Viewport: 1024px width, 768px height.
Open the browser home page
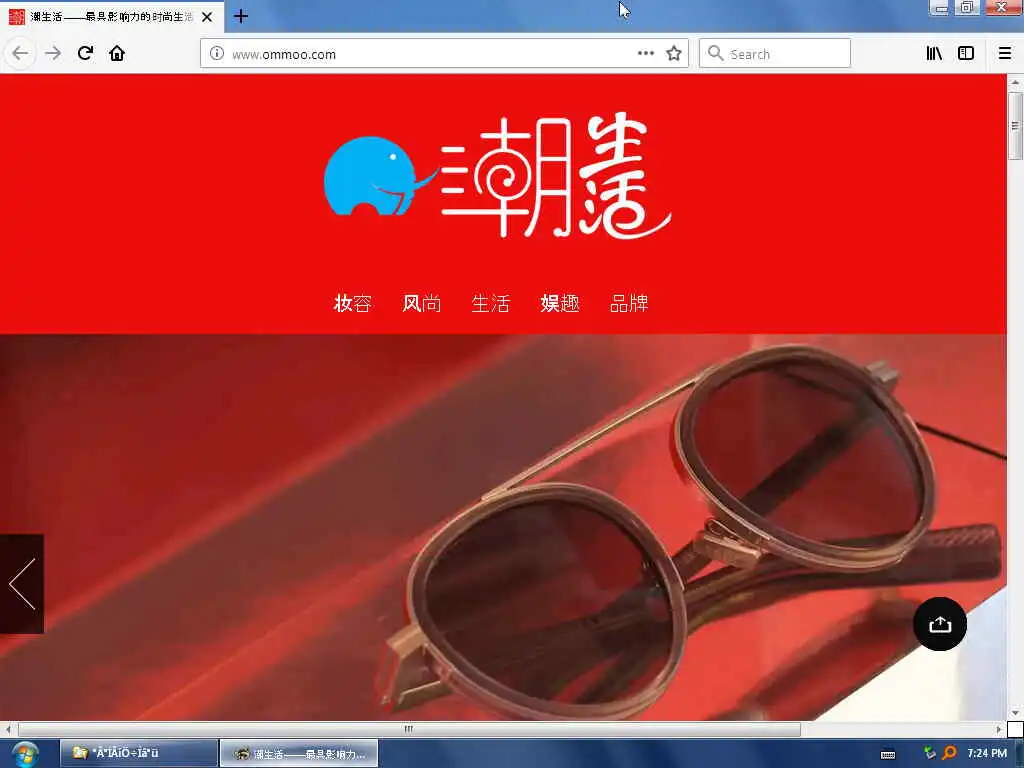point(117,53)
